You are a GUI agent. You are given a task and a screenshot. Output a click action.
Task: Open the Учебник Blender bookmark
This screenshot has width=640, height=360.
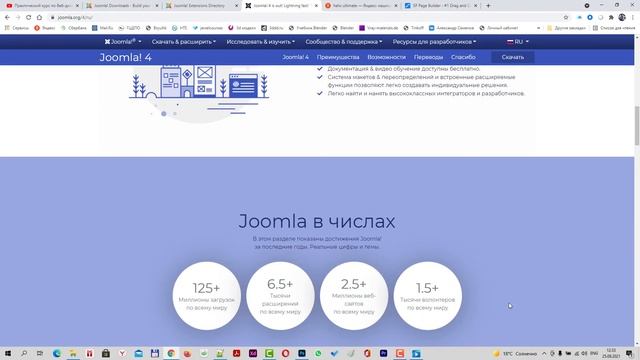(x=308, y=28)
